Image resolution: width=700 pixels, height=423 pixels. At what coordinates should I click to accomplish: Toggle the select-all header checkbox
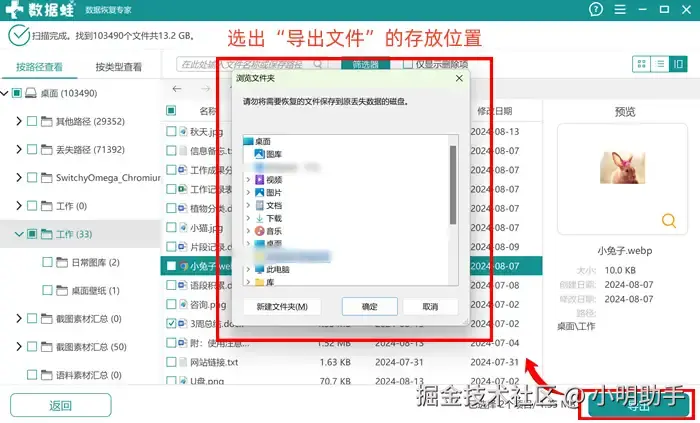[171, 110]
